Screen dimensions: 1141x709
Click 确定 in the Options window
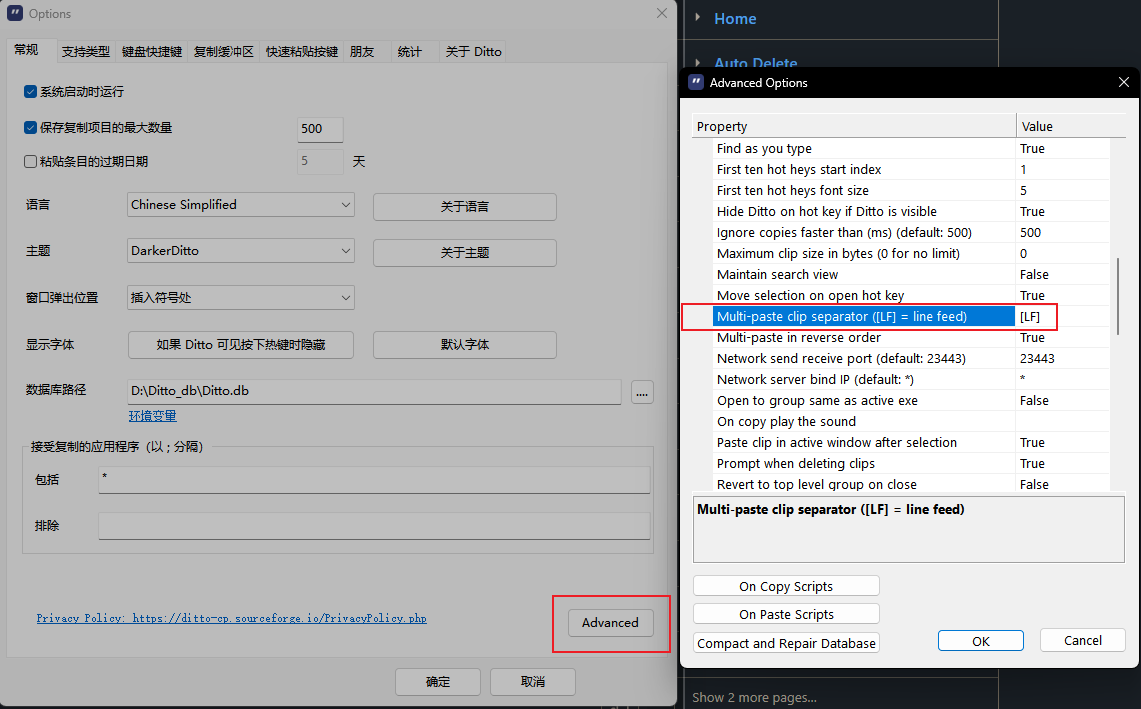(437, 682)
